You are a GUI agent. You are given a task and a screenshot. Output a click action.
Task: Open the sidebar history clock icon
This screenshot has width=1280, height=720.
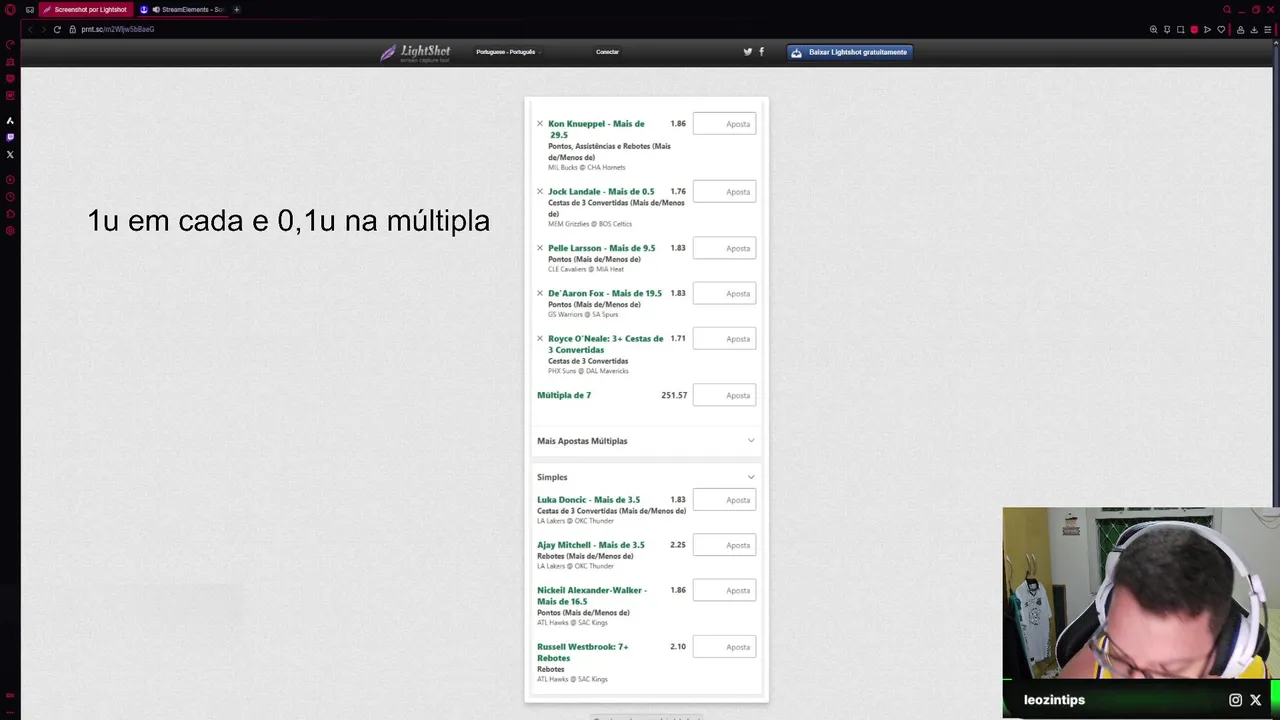[x=10, y=197]
